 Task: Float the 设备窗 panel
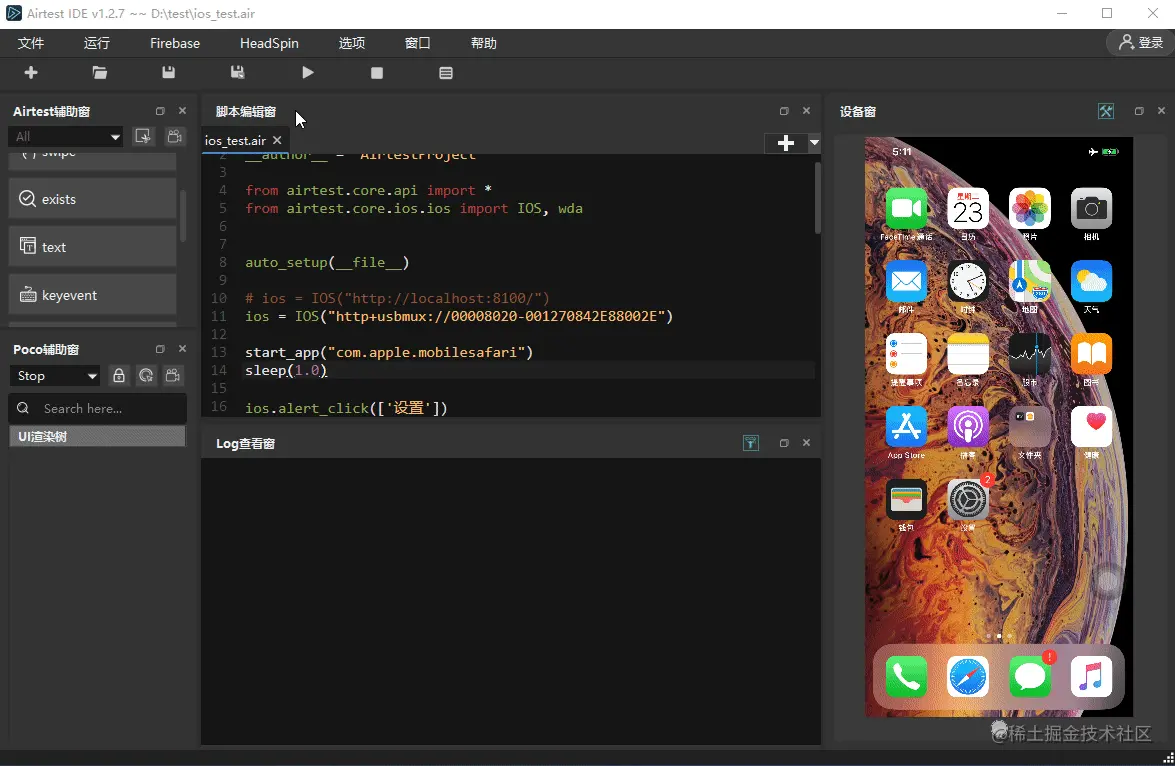1139,111
